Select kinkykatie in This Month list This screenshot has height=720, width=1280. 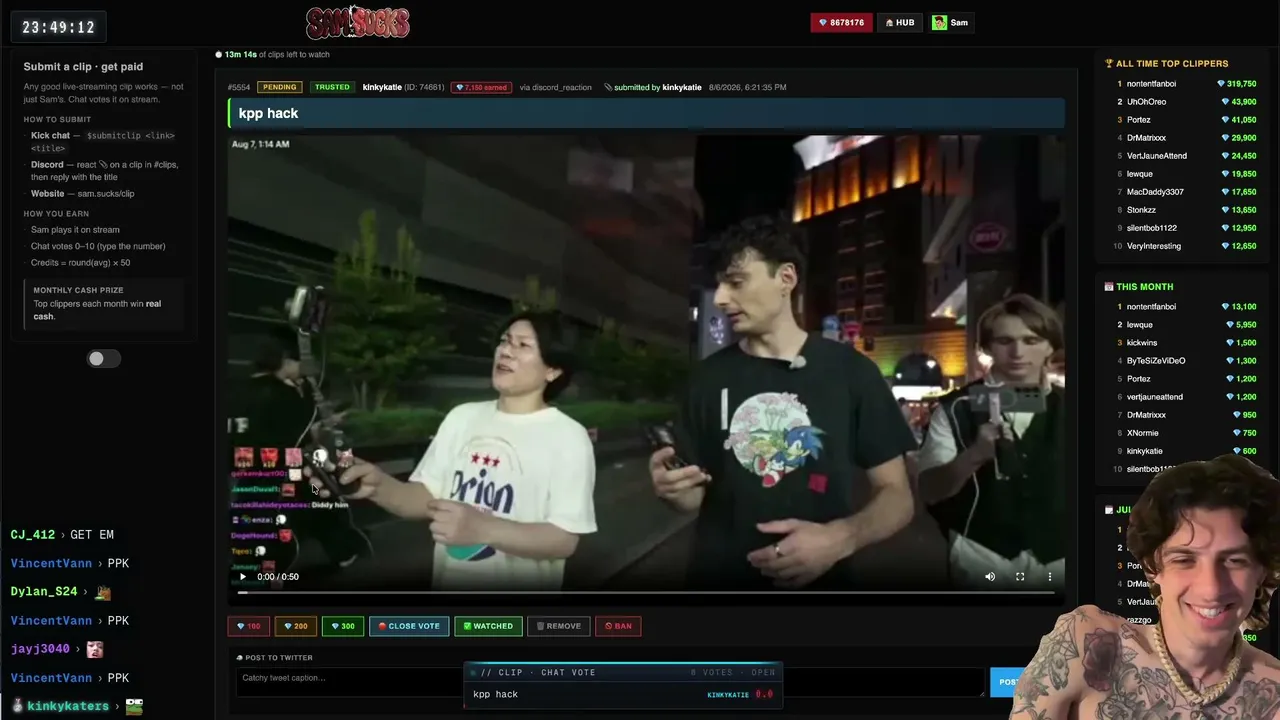pyautogui.click(x=1144, y=451)
